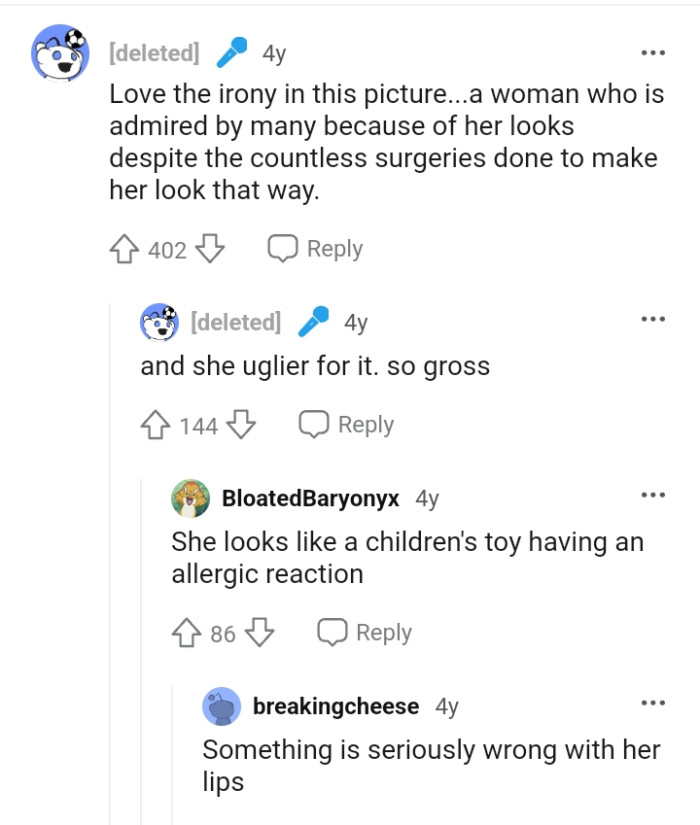Open the options menu on the 'and she uglier' comment

651,318
